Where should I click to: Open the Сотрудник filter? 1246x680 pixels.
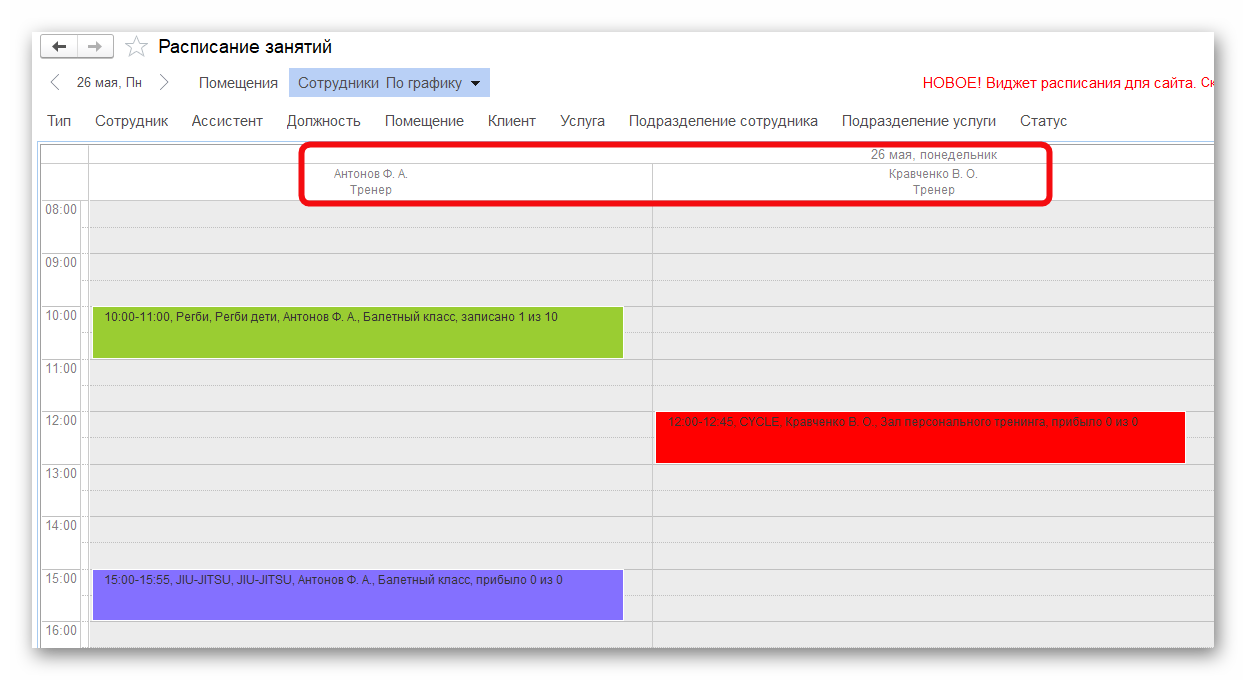click(131, 121)
